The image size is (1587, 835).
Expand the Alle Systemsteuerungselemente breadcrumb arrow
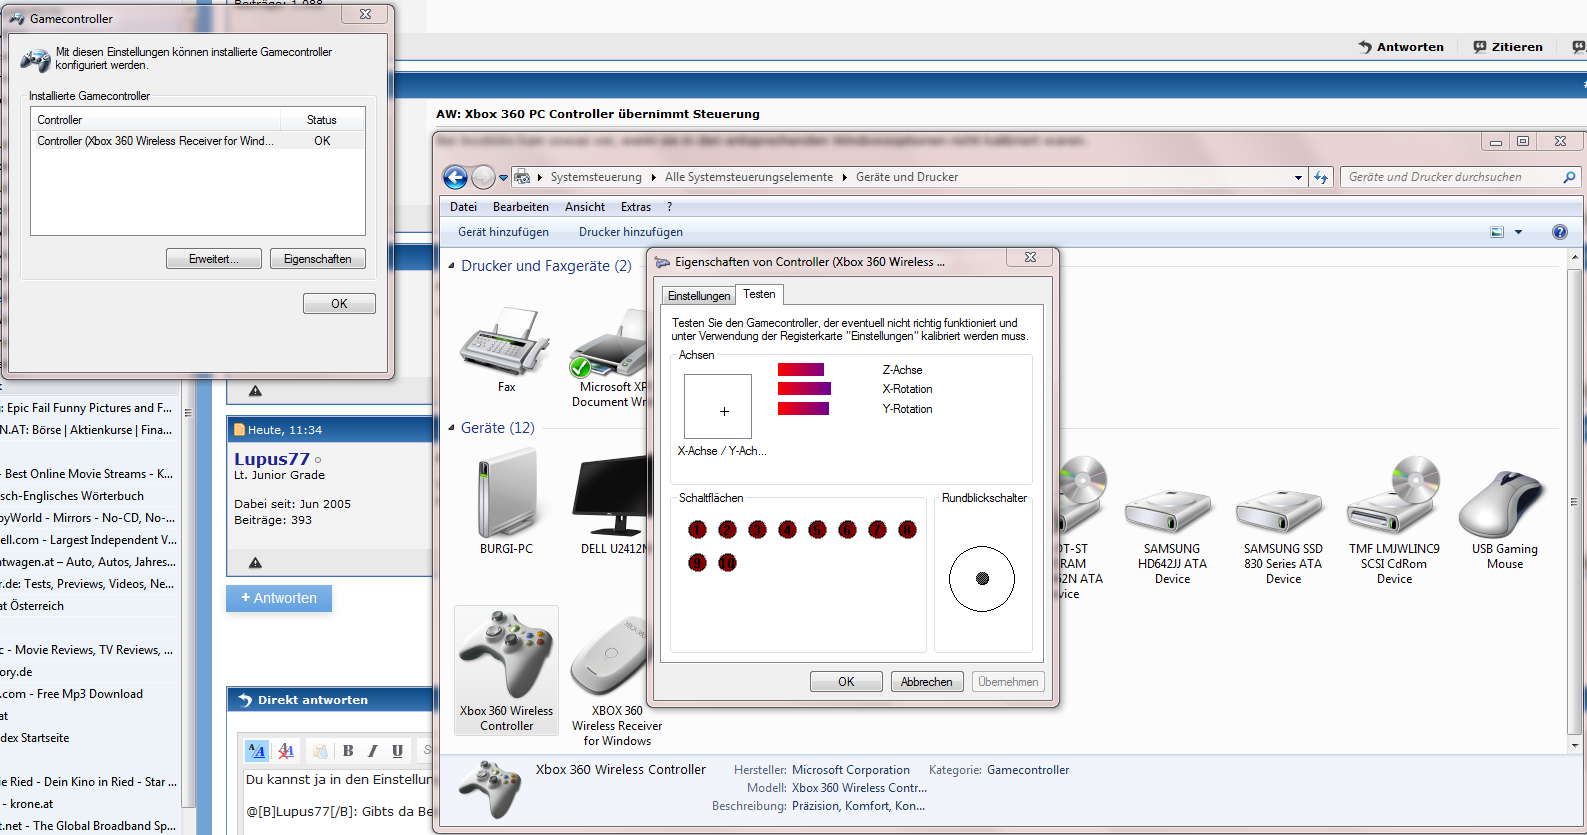pos(844,177)
